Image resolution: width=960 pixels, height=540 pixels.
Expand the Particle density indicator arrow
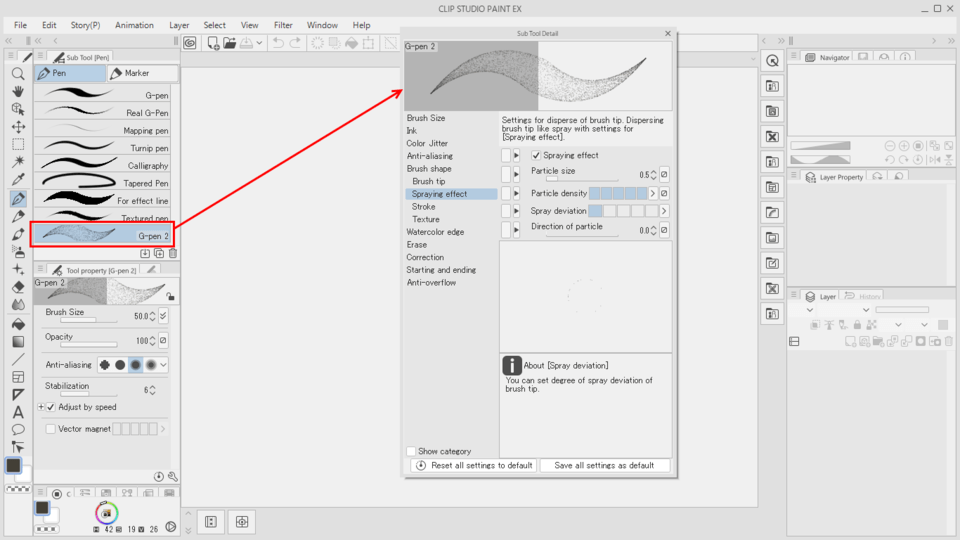[653, 193]
